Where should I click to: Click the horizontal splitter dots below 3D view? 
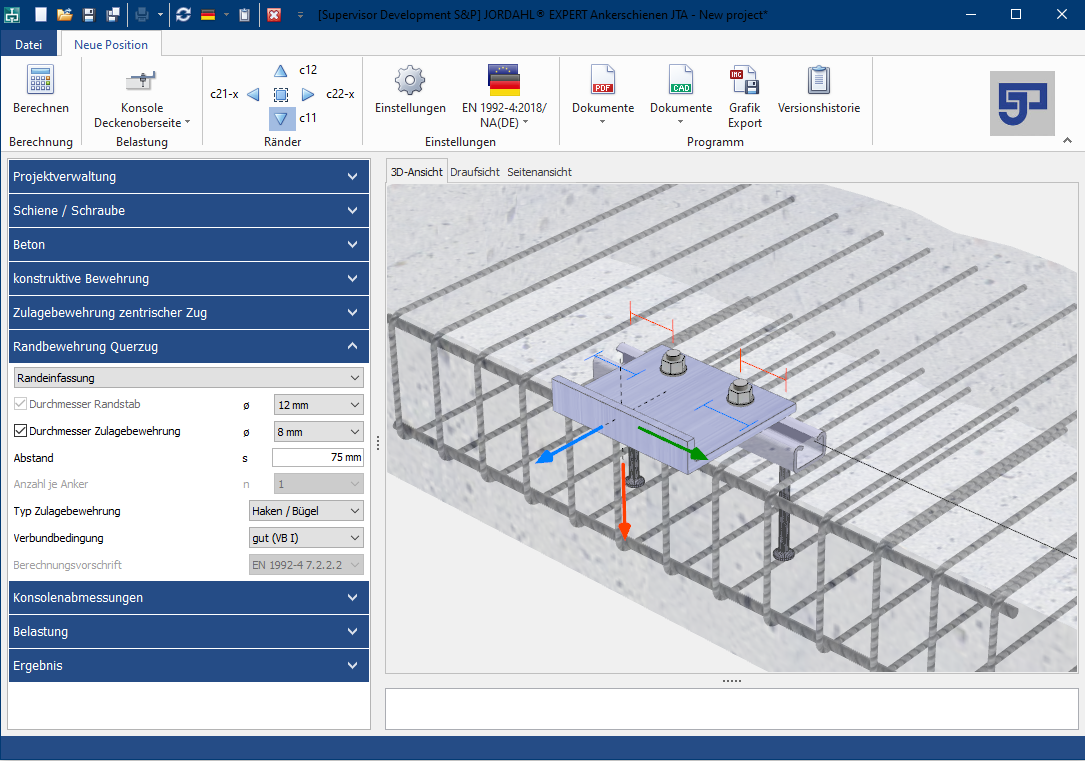tap(731, 681)
